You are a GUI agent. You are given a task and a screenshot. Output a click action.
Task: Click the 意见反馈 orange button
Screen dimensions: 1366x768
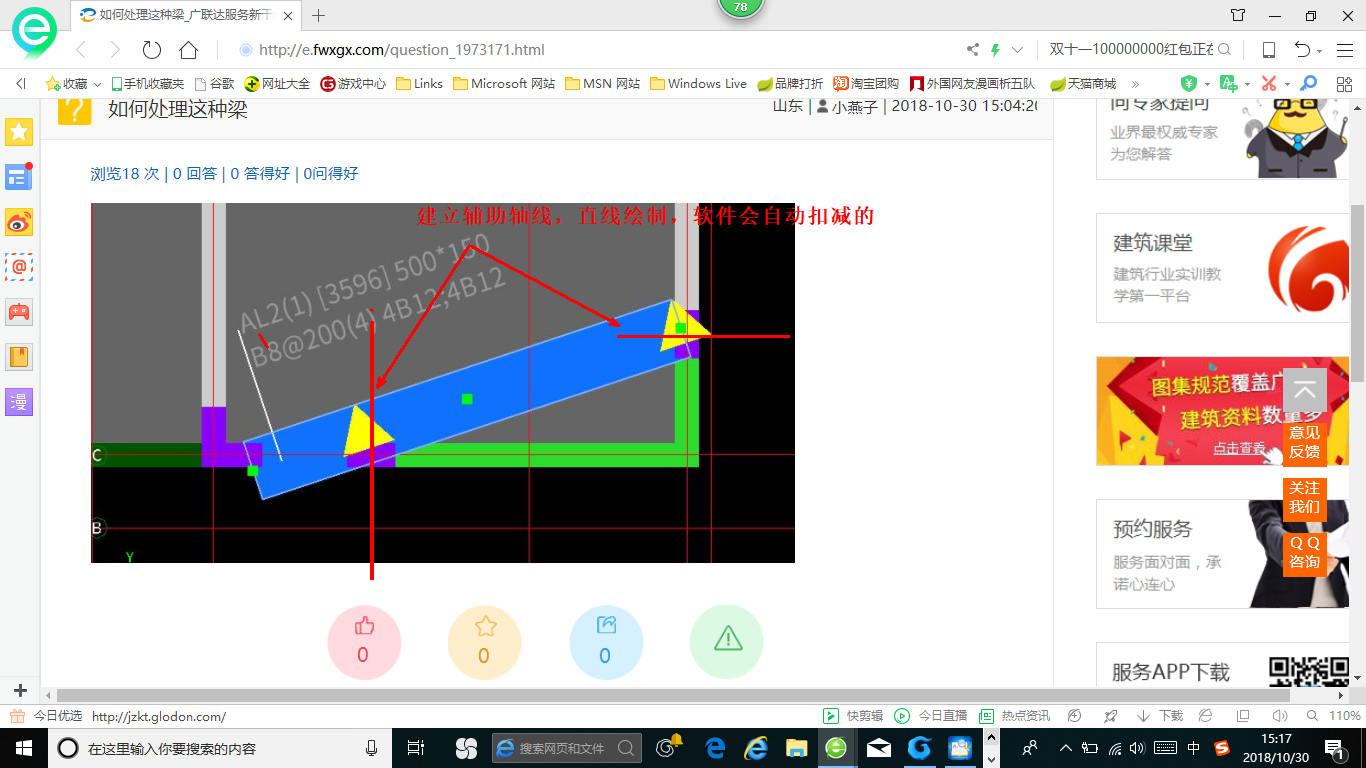[x=1304, y=442]
